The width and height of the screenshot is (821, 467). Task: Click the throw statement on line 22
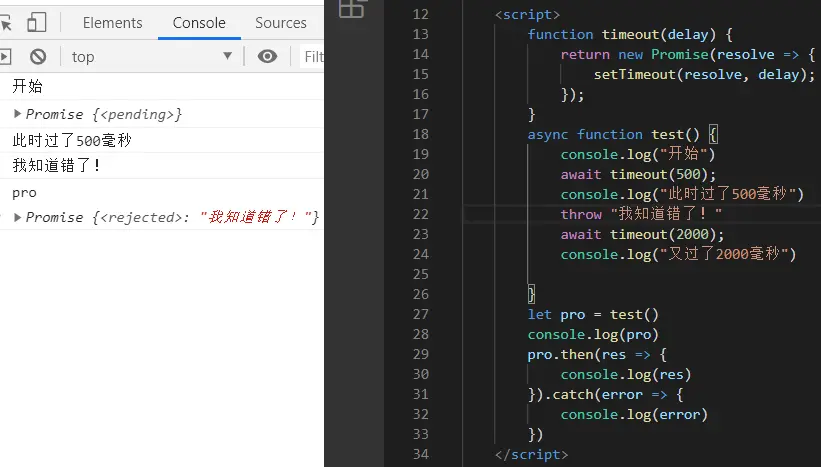click(641, 214)
